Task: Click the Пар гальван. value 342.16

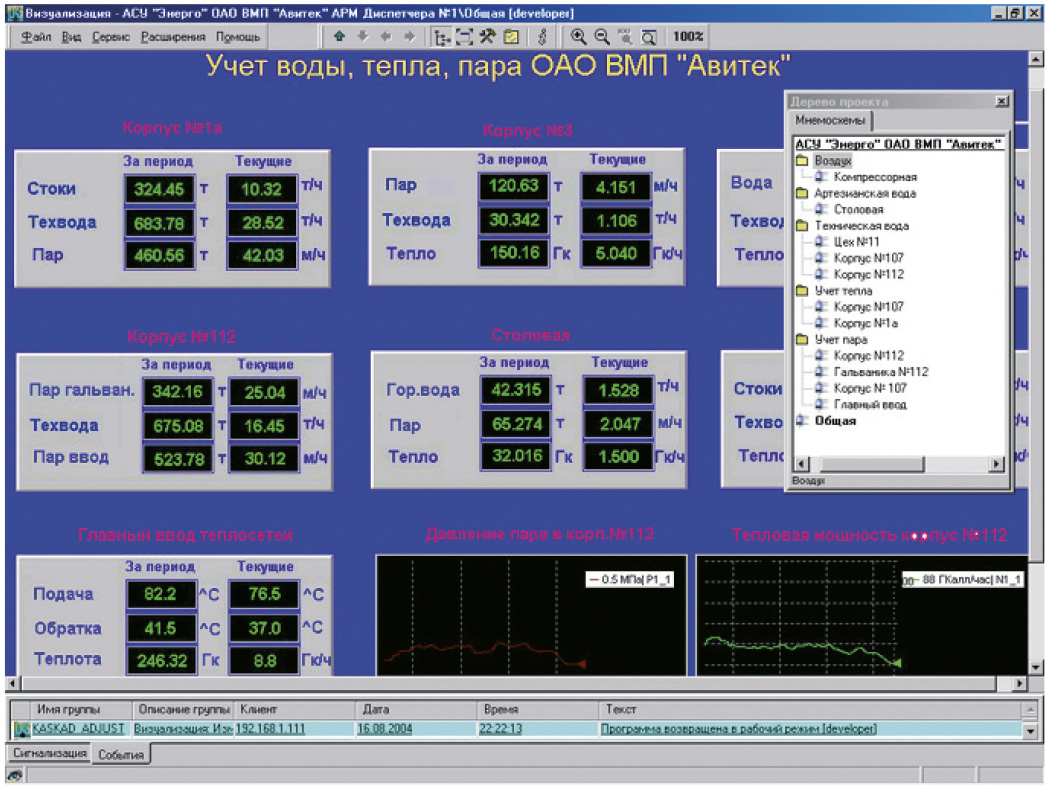Action: tap(177, 392)
